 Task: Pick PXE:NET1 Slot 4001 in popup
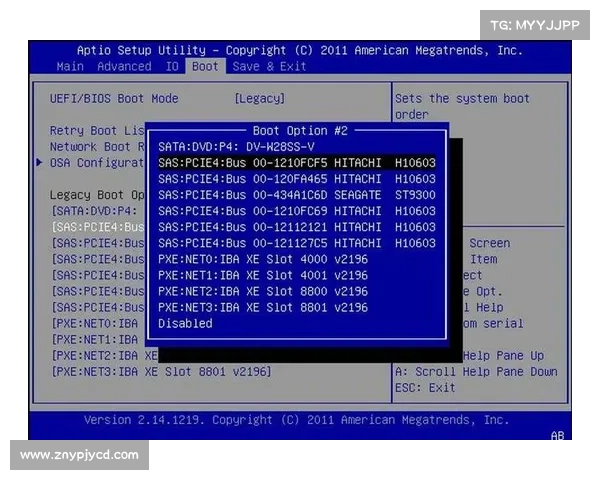coord(263,276)
